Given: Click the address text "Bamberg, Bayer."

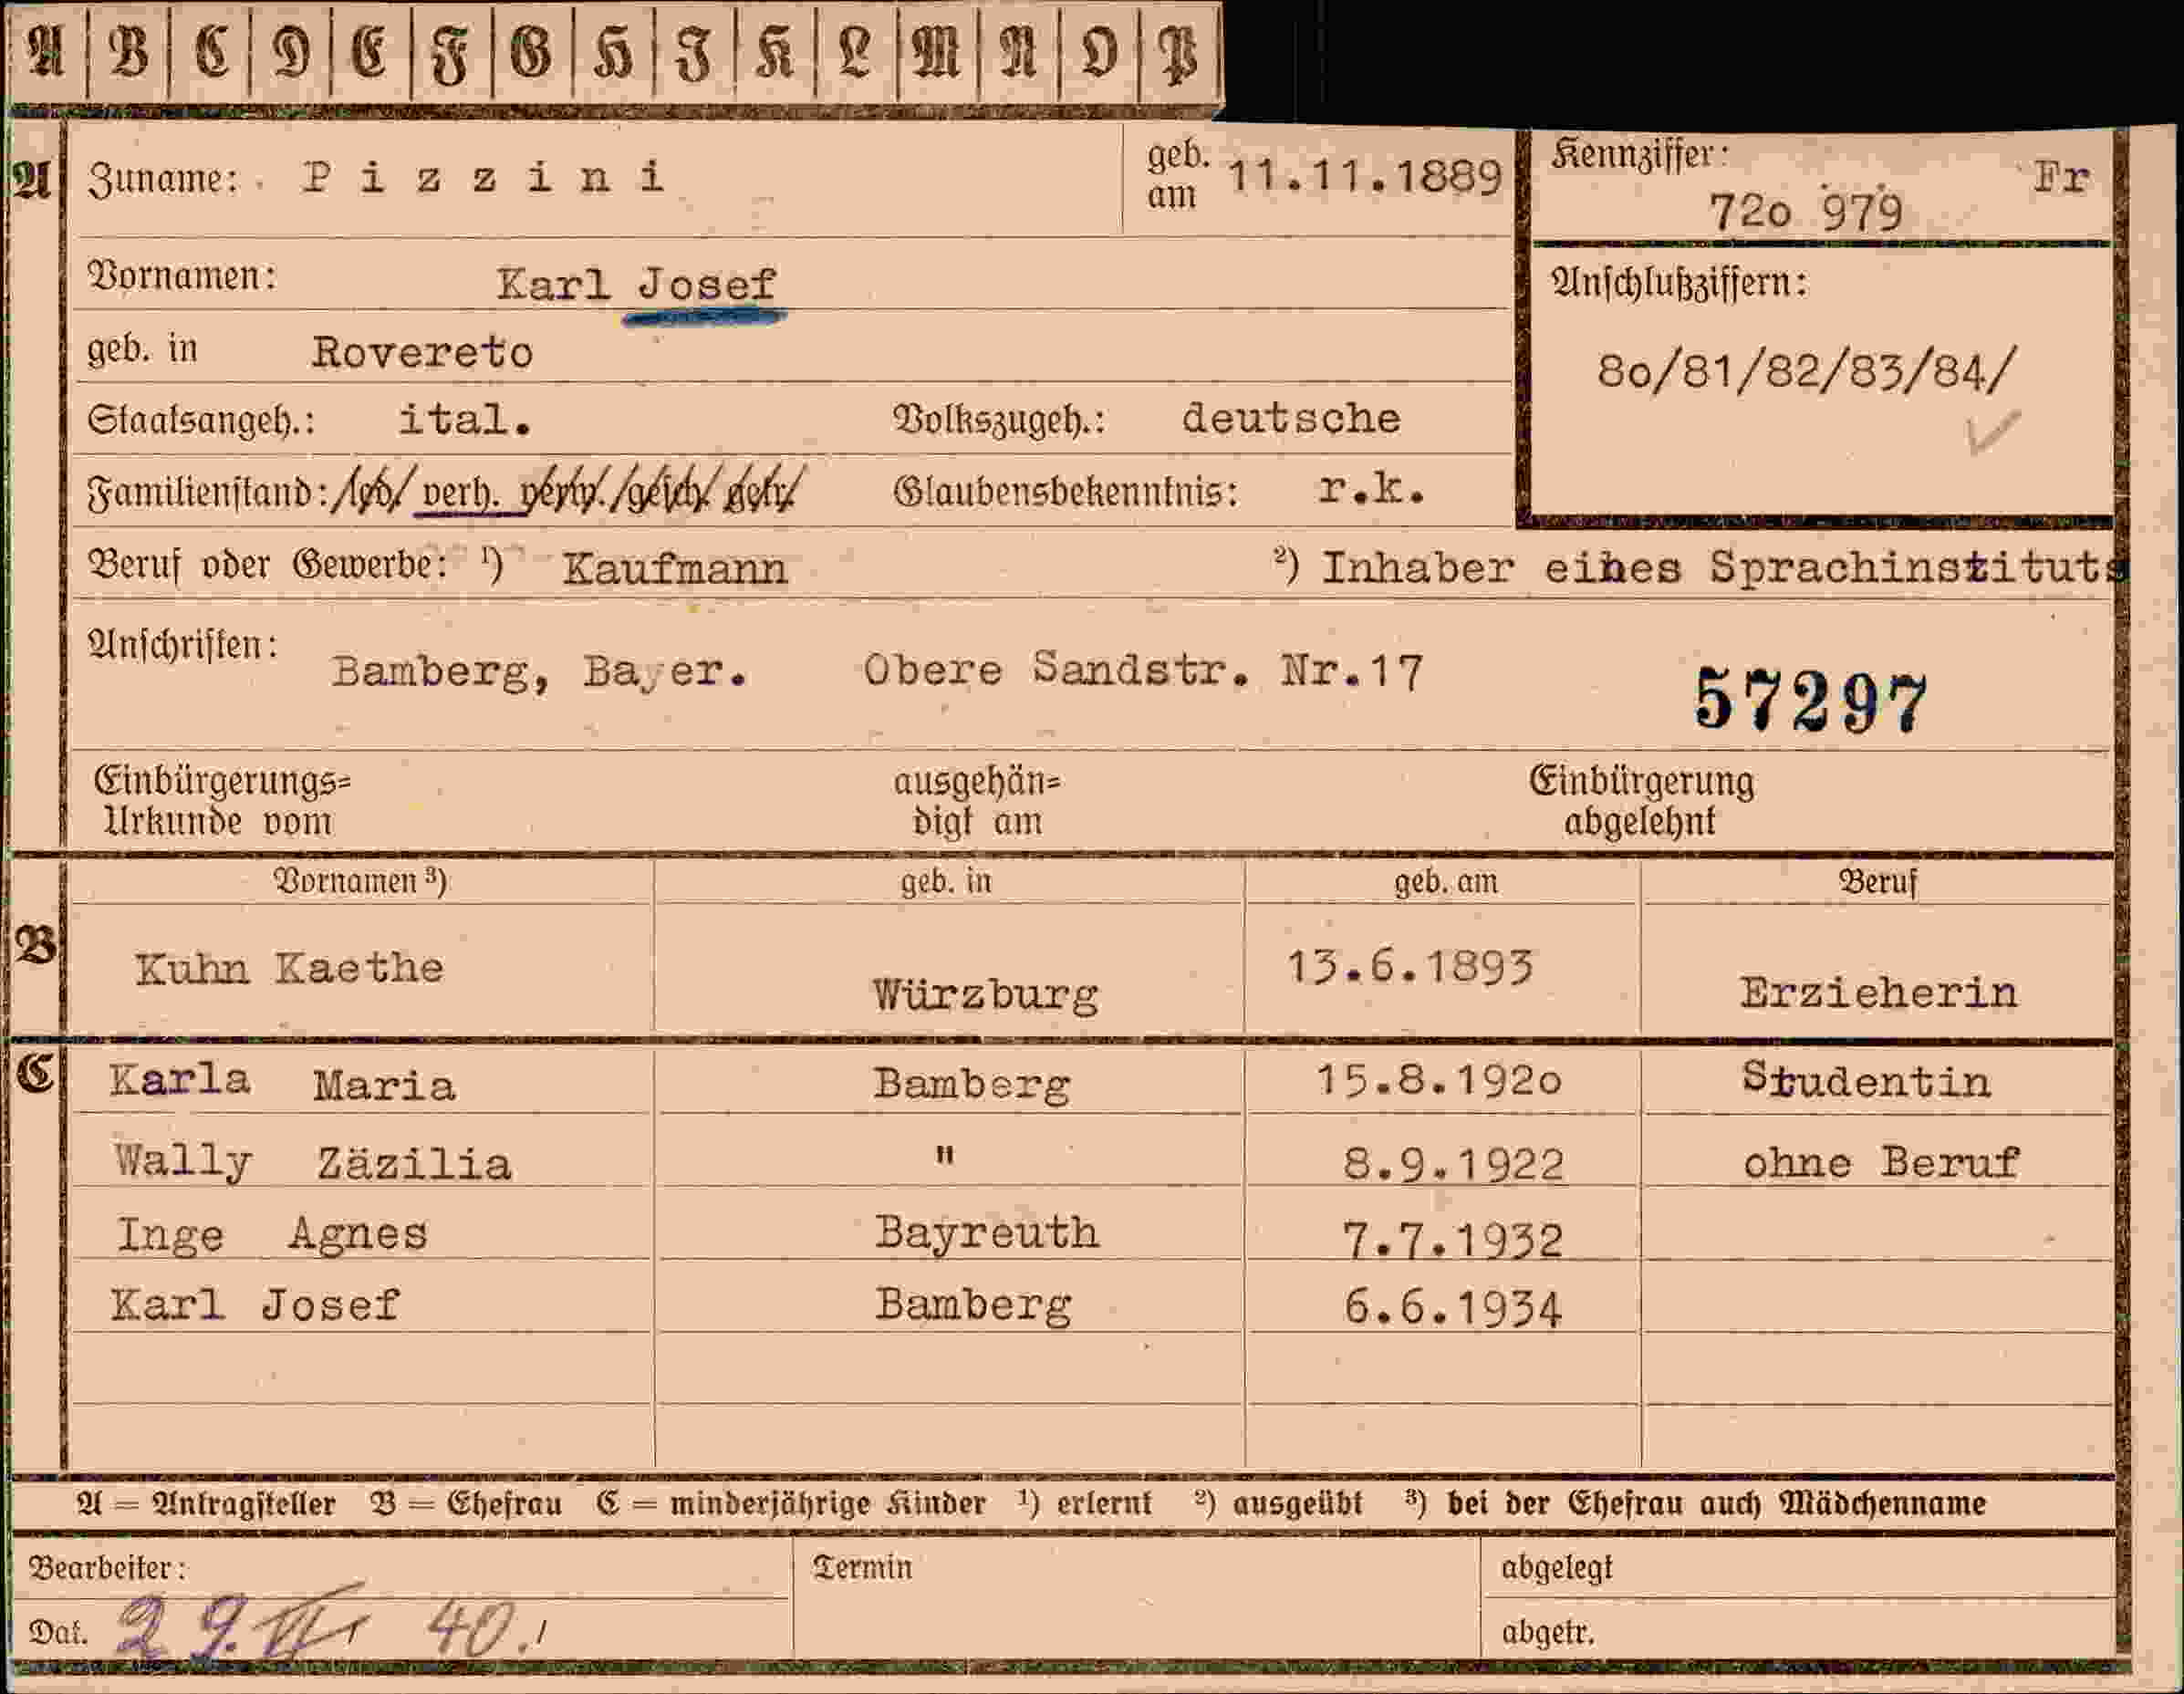Looking at the screenshot, I should tap(539, 672).
